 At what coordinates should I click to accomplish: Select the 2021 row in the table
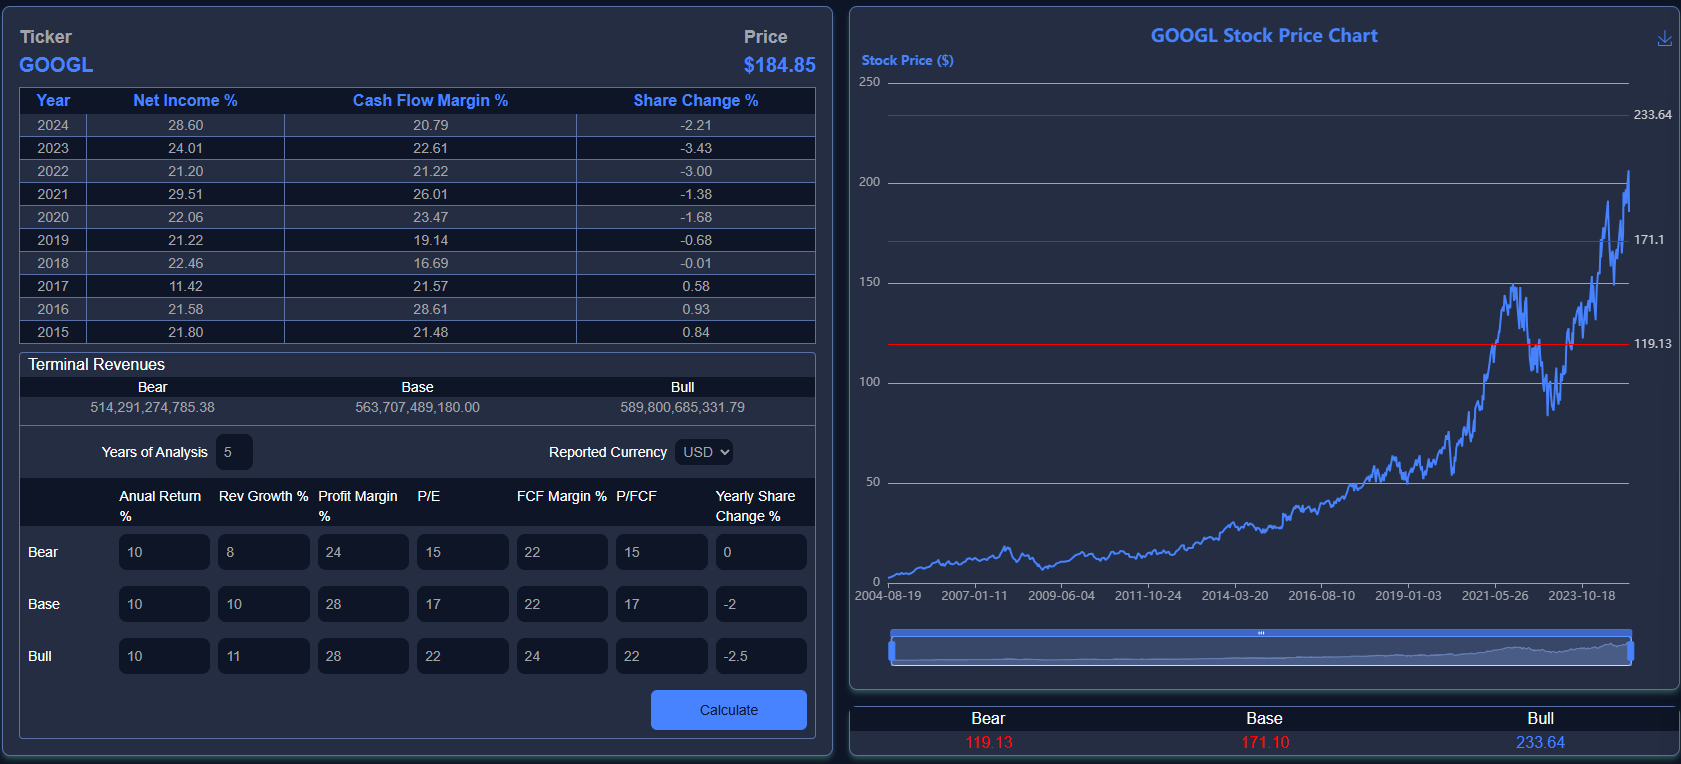(x=417, y=194)
